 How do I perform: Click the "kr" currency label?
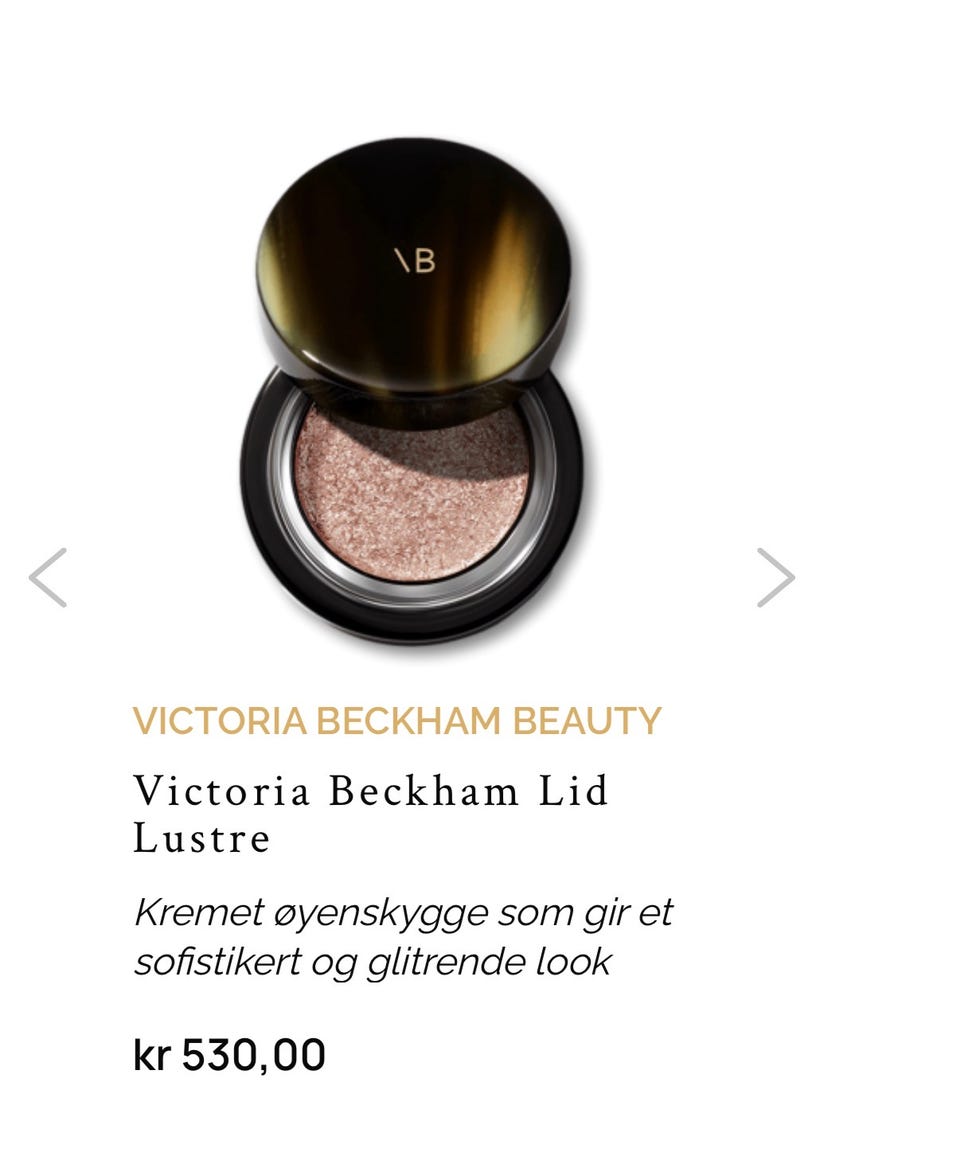[x=152, y=1055]
